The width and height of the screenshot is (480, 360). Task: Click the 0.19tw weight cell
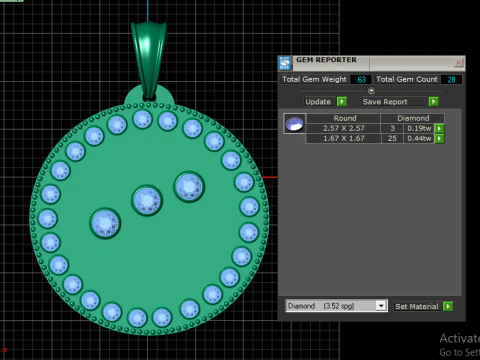pyautogui.click(x=419, y=128)
